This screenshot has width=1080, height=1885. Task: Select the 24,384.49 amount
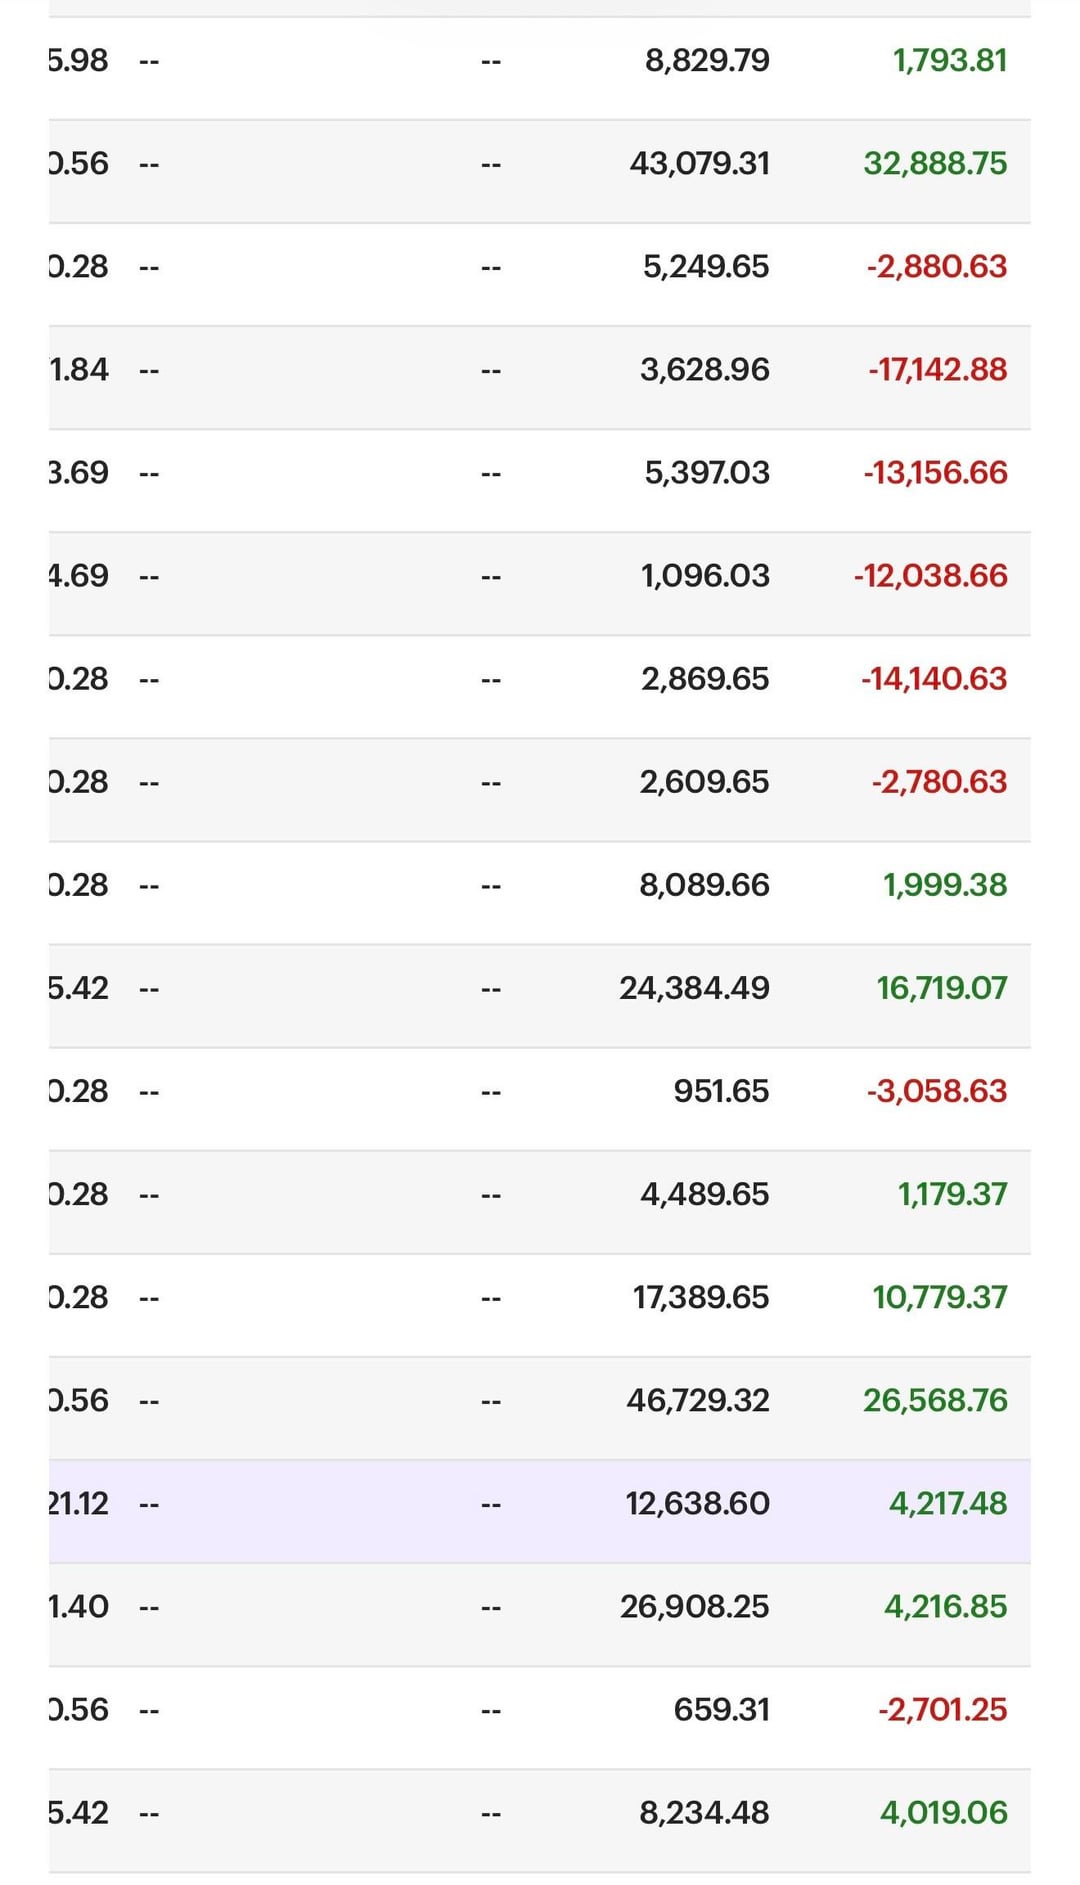pos(694,988)
